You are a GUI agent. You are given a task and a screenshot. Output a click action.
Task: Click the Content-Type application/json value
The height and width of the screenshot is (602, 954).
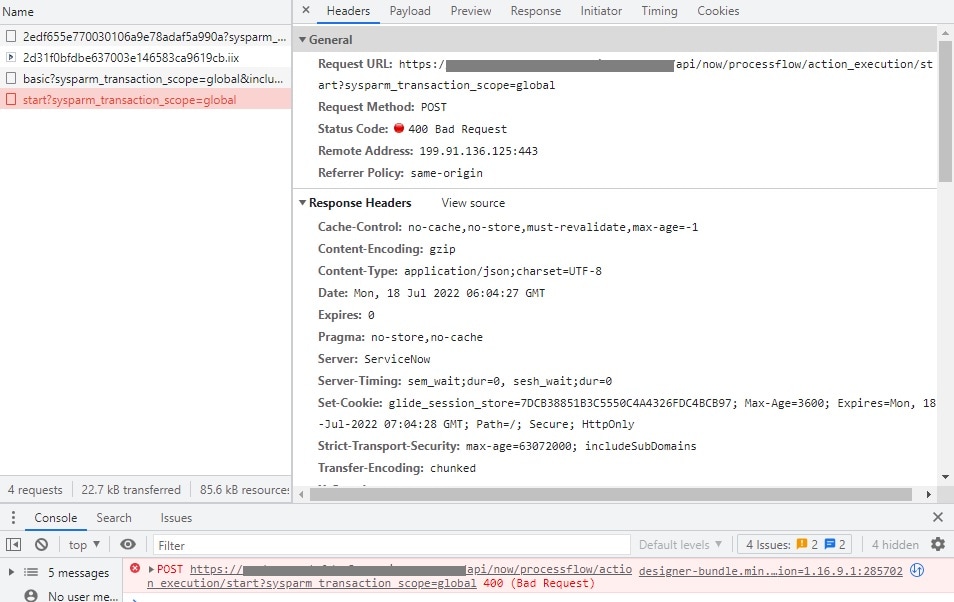pyautogui.click(x=503, y=271)
